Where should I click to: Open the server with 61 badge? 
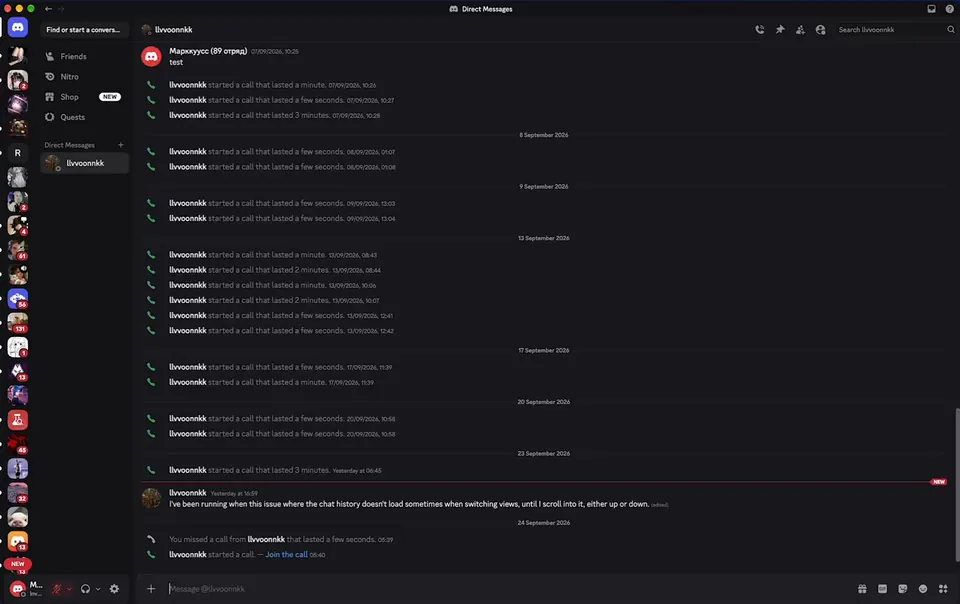(18, 250)
